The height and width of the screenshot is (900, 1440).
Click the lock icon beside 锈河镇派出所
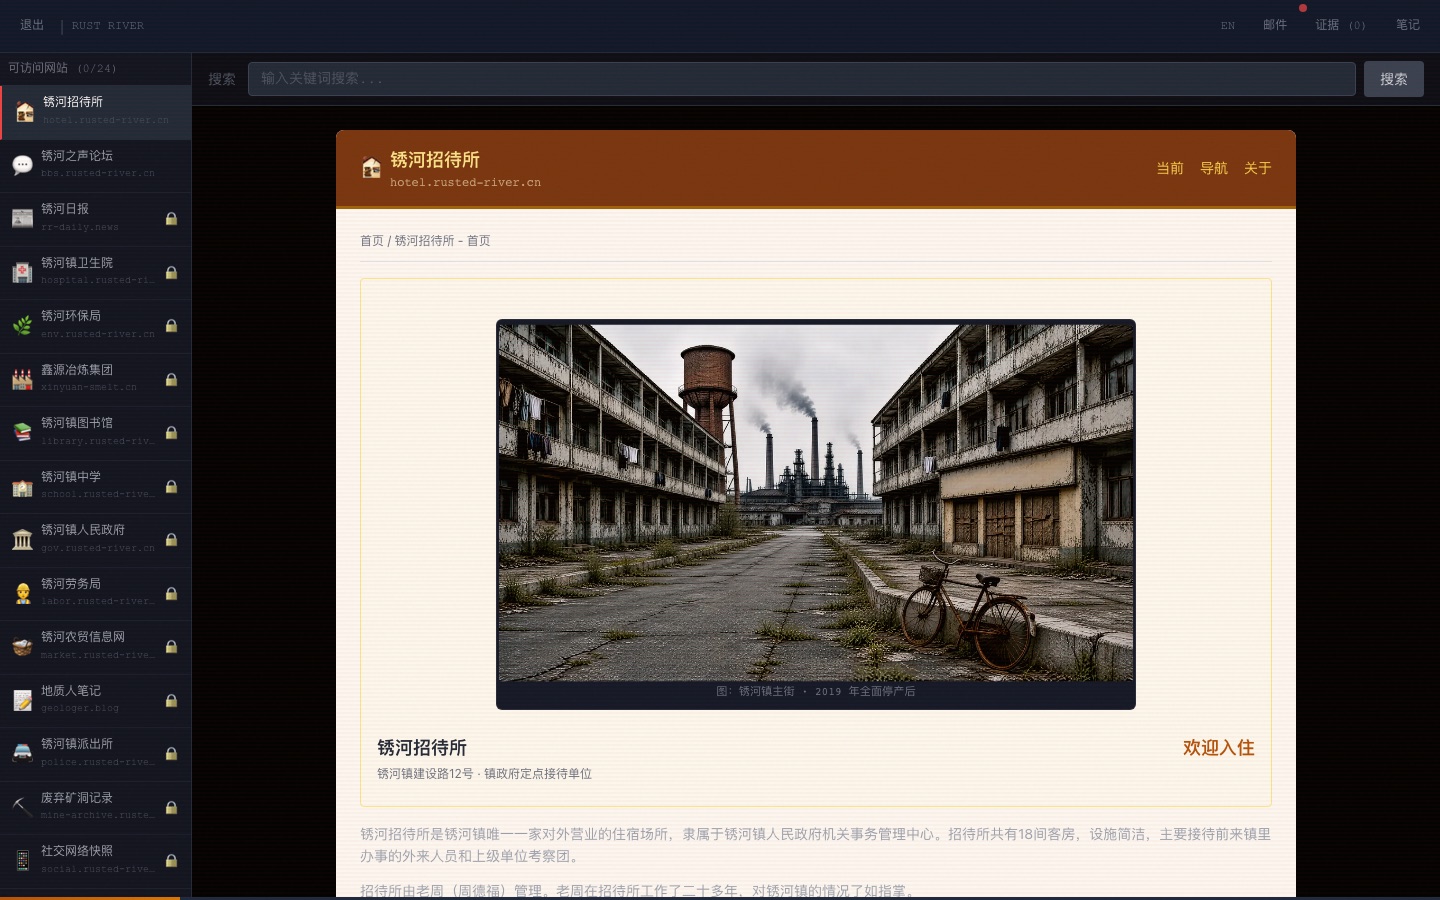[171, 754]
